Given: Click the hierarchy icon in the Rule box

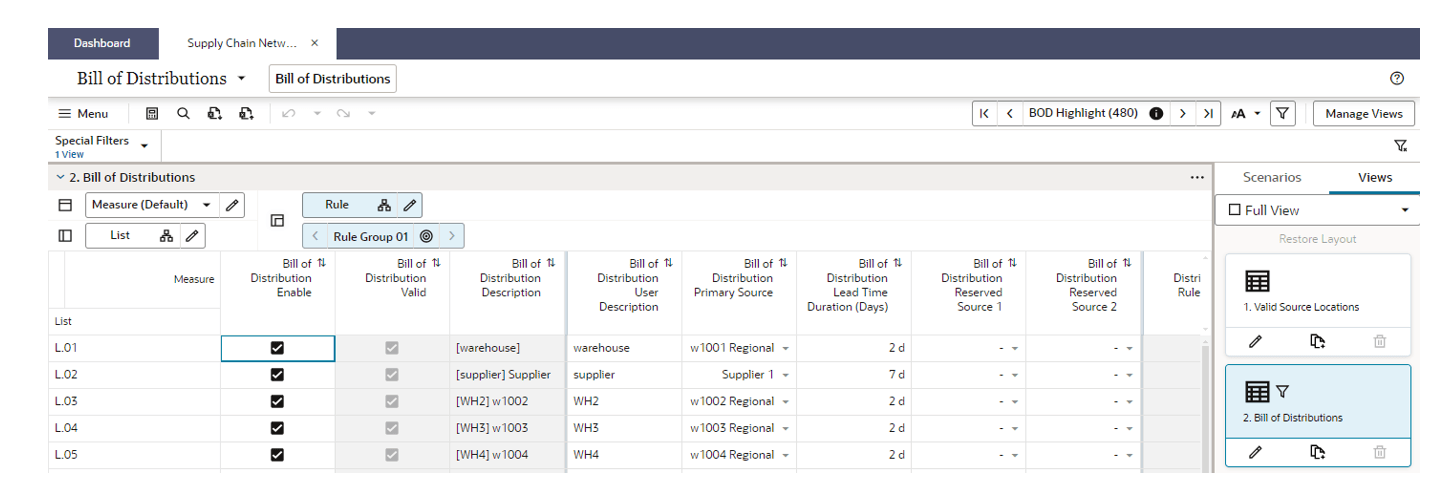Looking at the screenshot, I should point(384,205).
